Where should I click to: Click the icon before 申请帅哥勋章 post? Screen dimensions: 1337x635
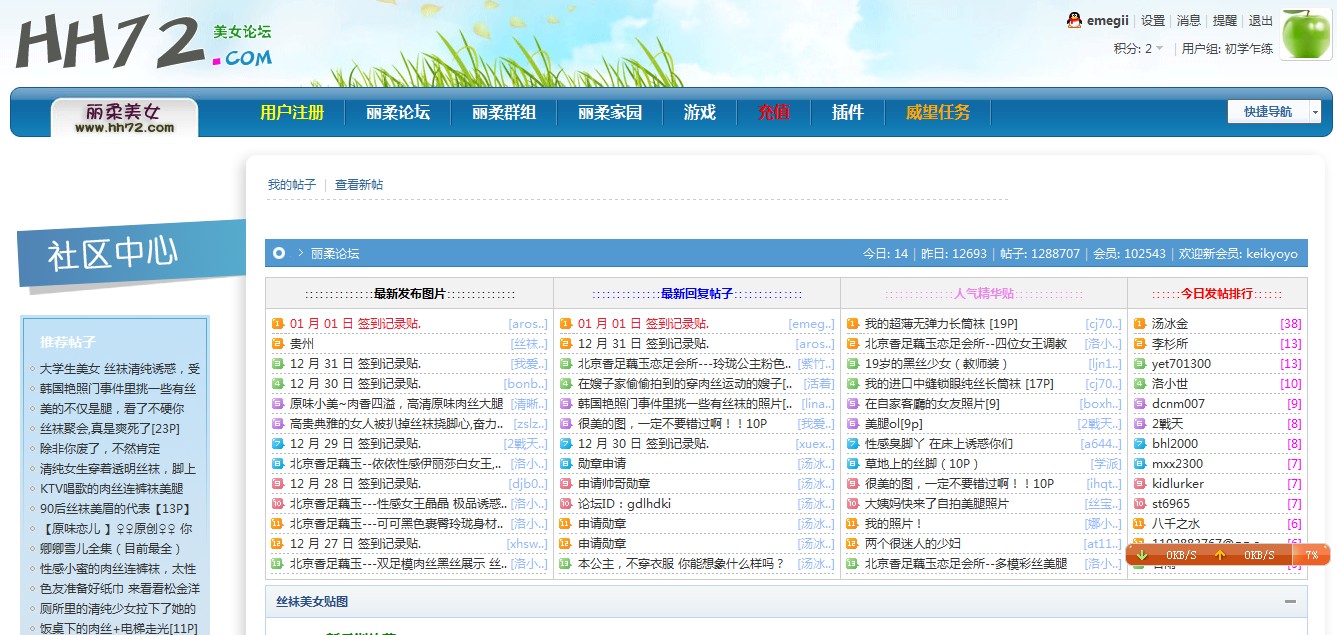(566, 484)
